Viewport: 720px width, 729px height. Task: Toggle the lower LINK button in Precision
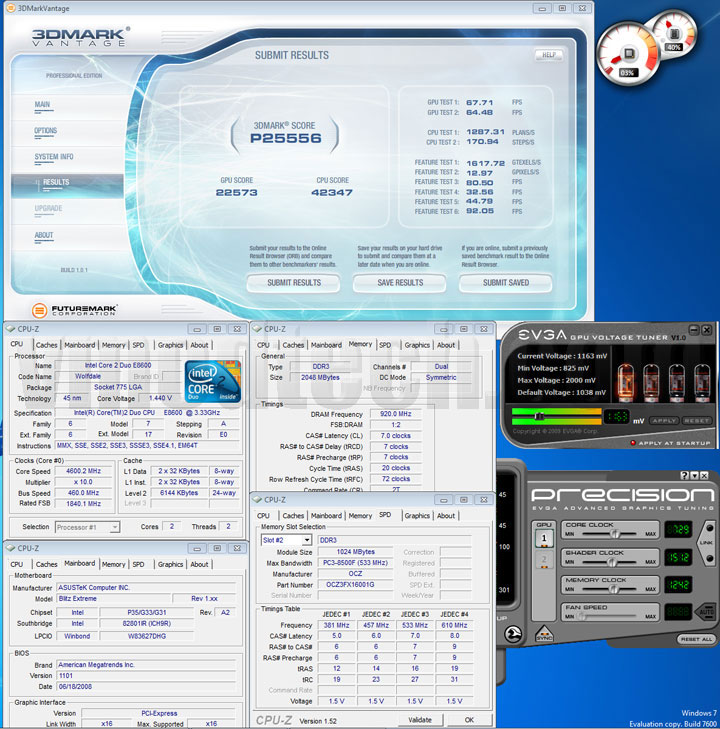pyautogui.click(x=710, y=557)
